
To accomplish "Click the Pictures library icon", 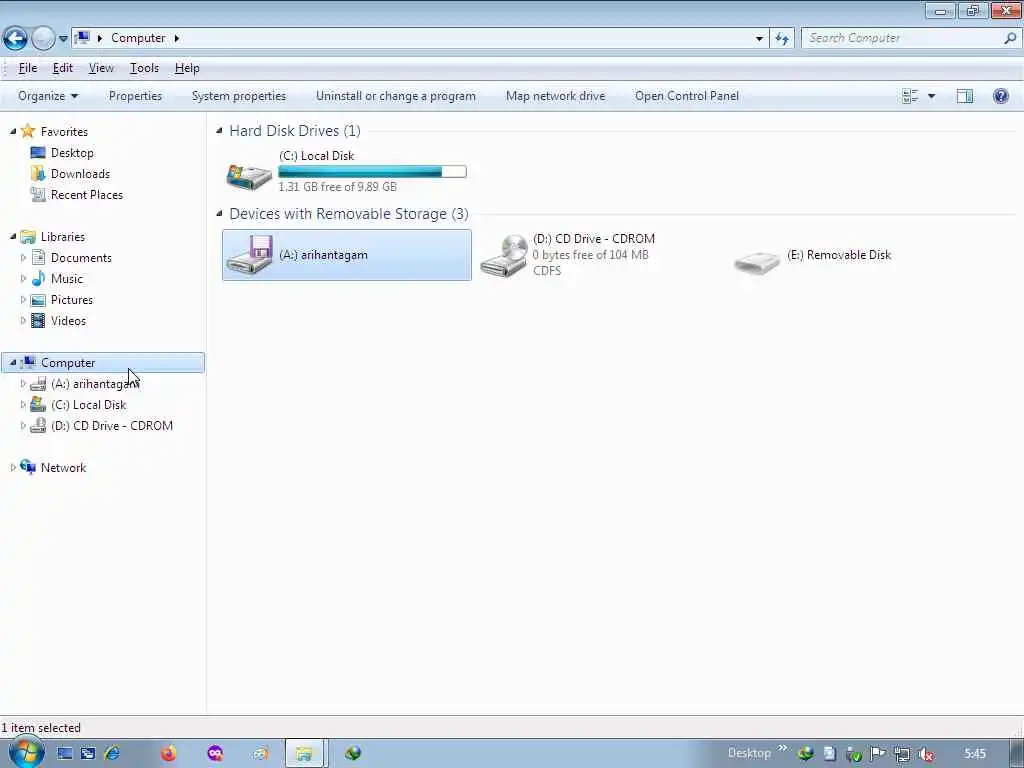I will click(x=39, y=300).
